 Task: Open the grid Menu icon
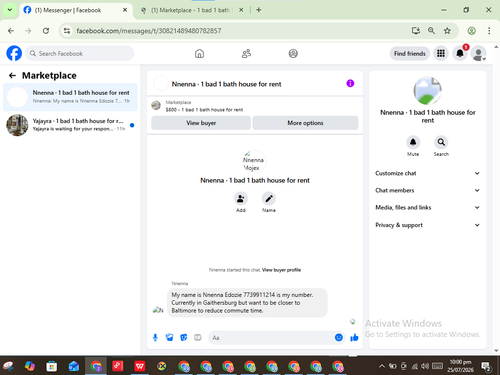click(441, 53)
